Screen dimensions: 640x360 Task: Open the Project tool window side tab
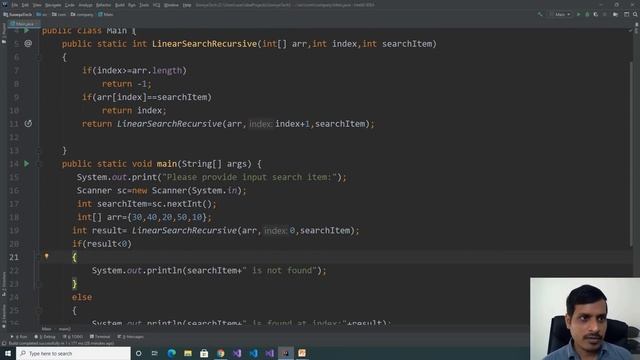tap(4, 34)
